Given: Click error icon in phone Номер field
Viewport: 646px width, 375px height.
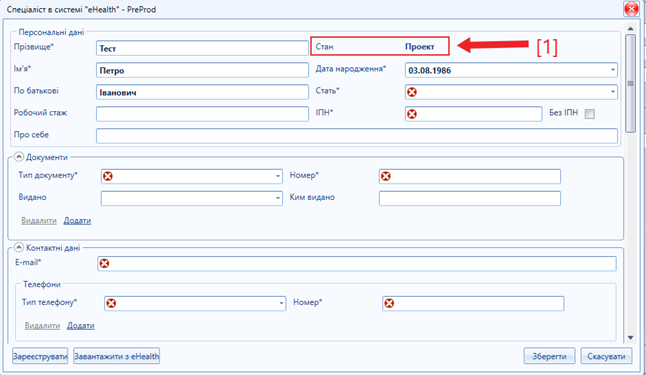Looking at the screenshot, I should (389, 304).
